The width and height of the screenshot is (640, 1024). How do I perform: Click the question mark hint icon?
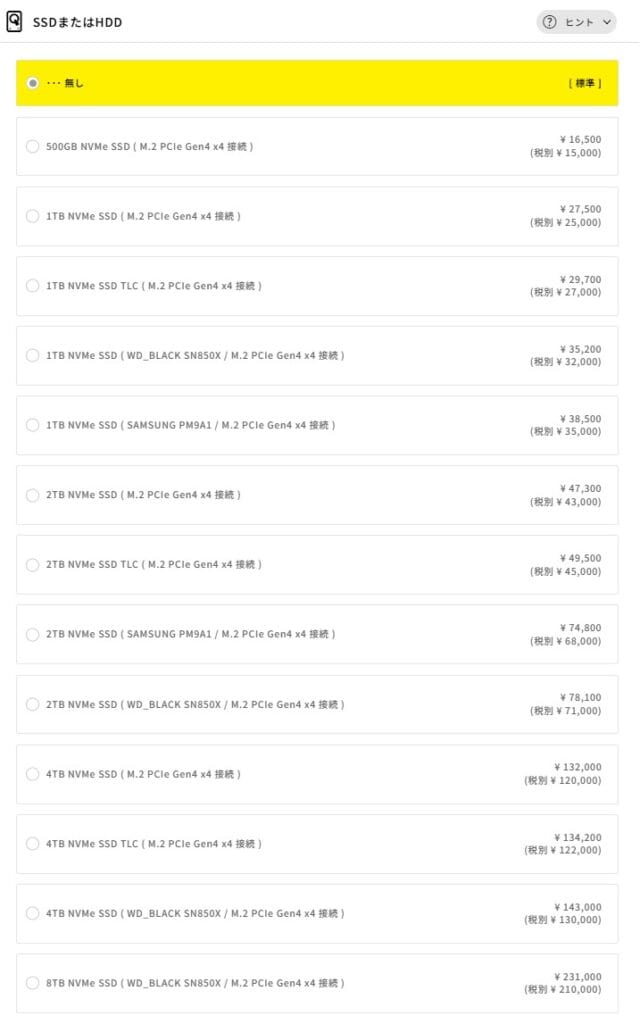pos(550,22)
